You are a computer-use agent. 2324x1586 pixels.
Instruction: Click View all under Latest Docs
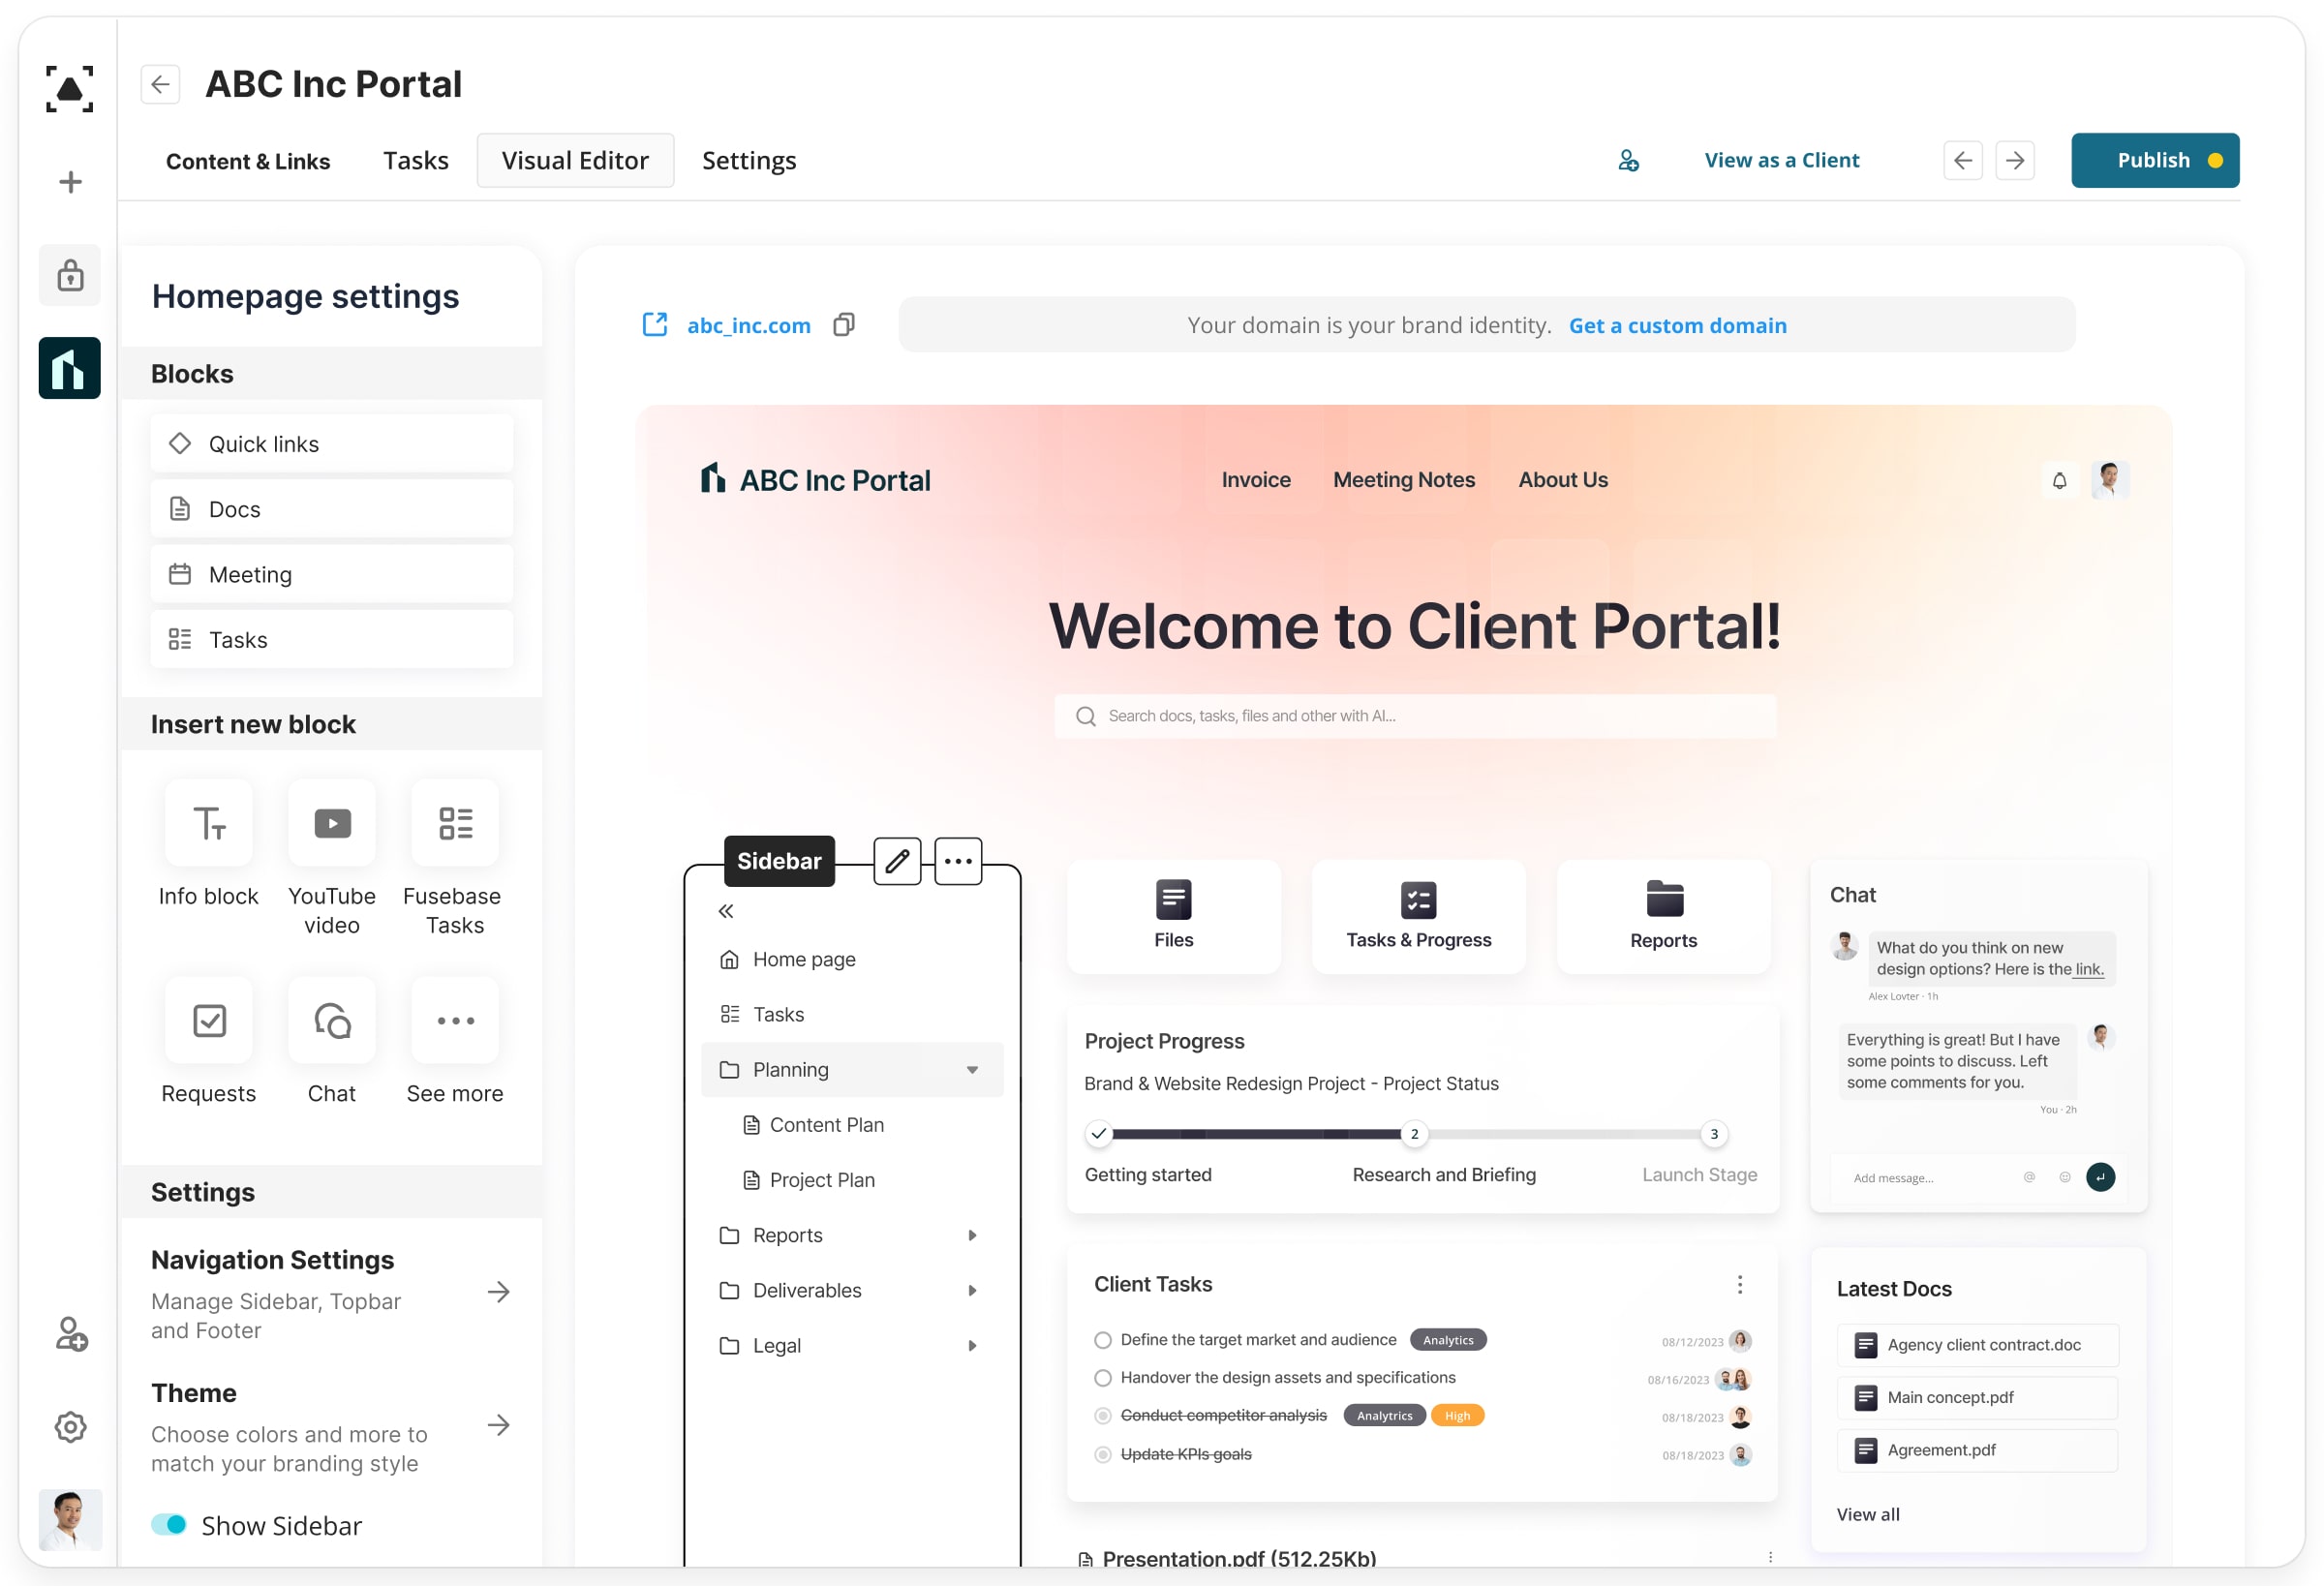click(x=1868, y=1514)
